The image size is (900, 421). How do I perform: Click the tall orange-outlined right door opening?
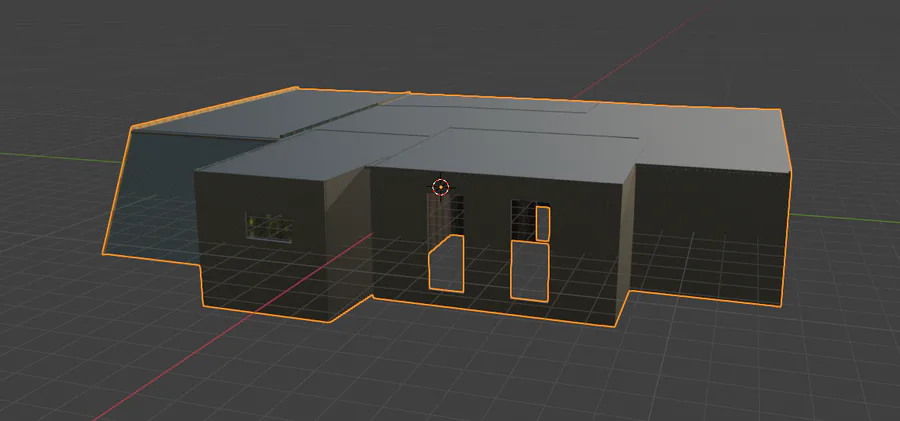[530, 271]
